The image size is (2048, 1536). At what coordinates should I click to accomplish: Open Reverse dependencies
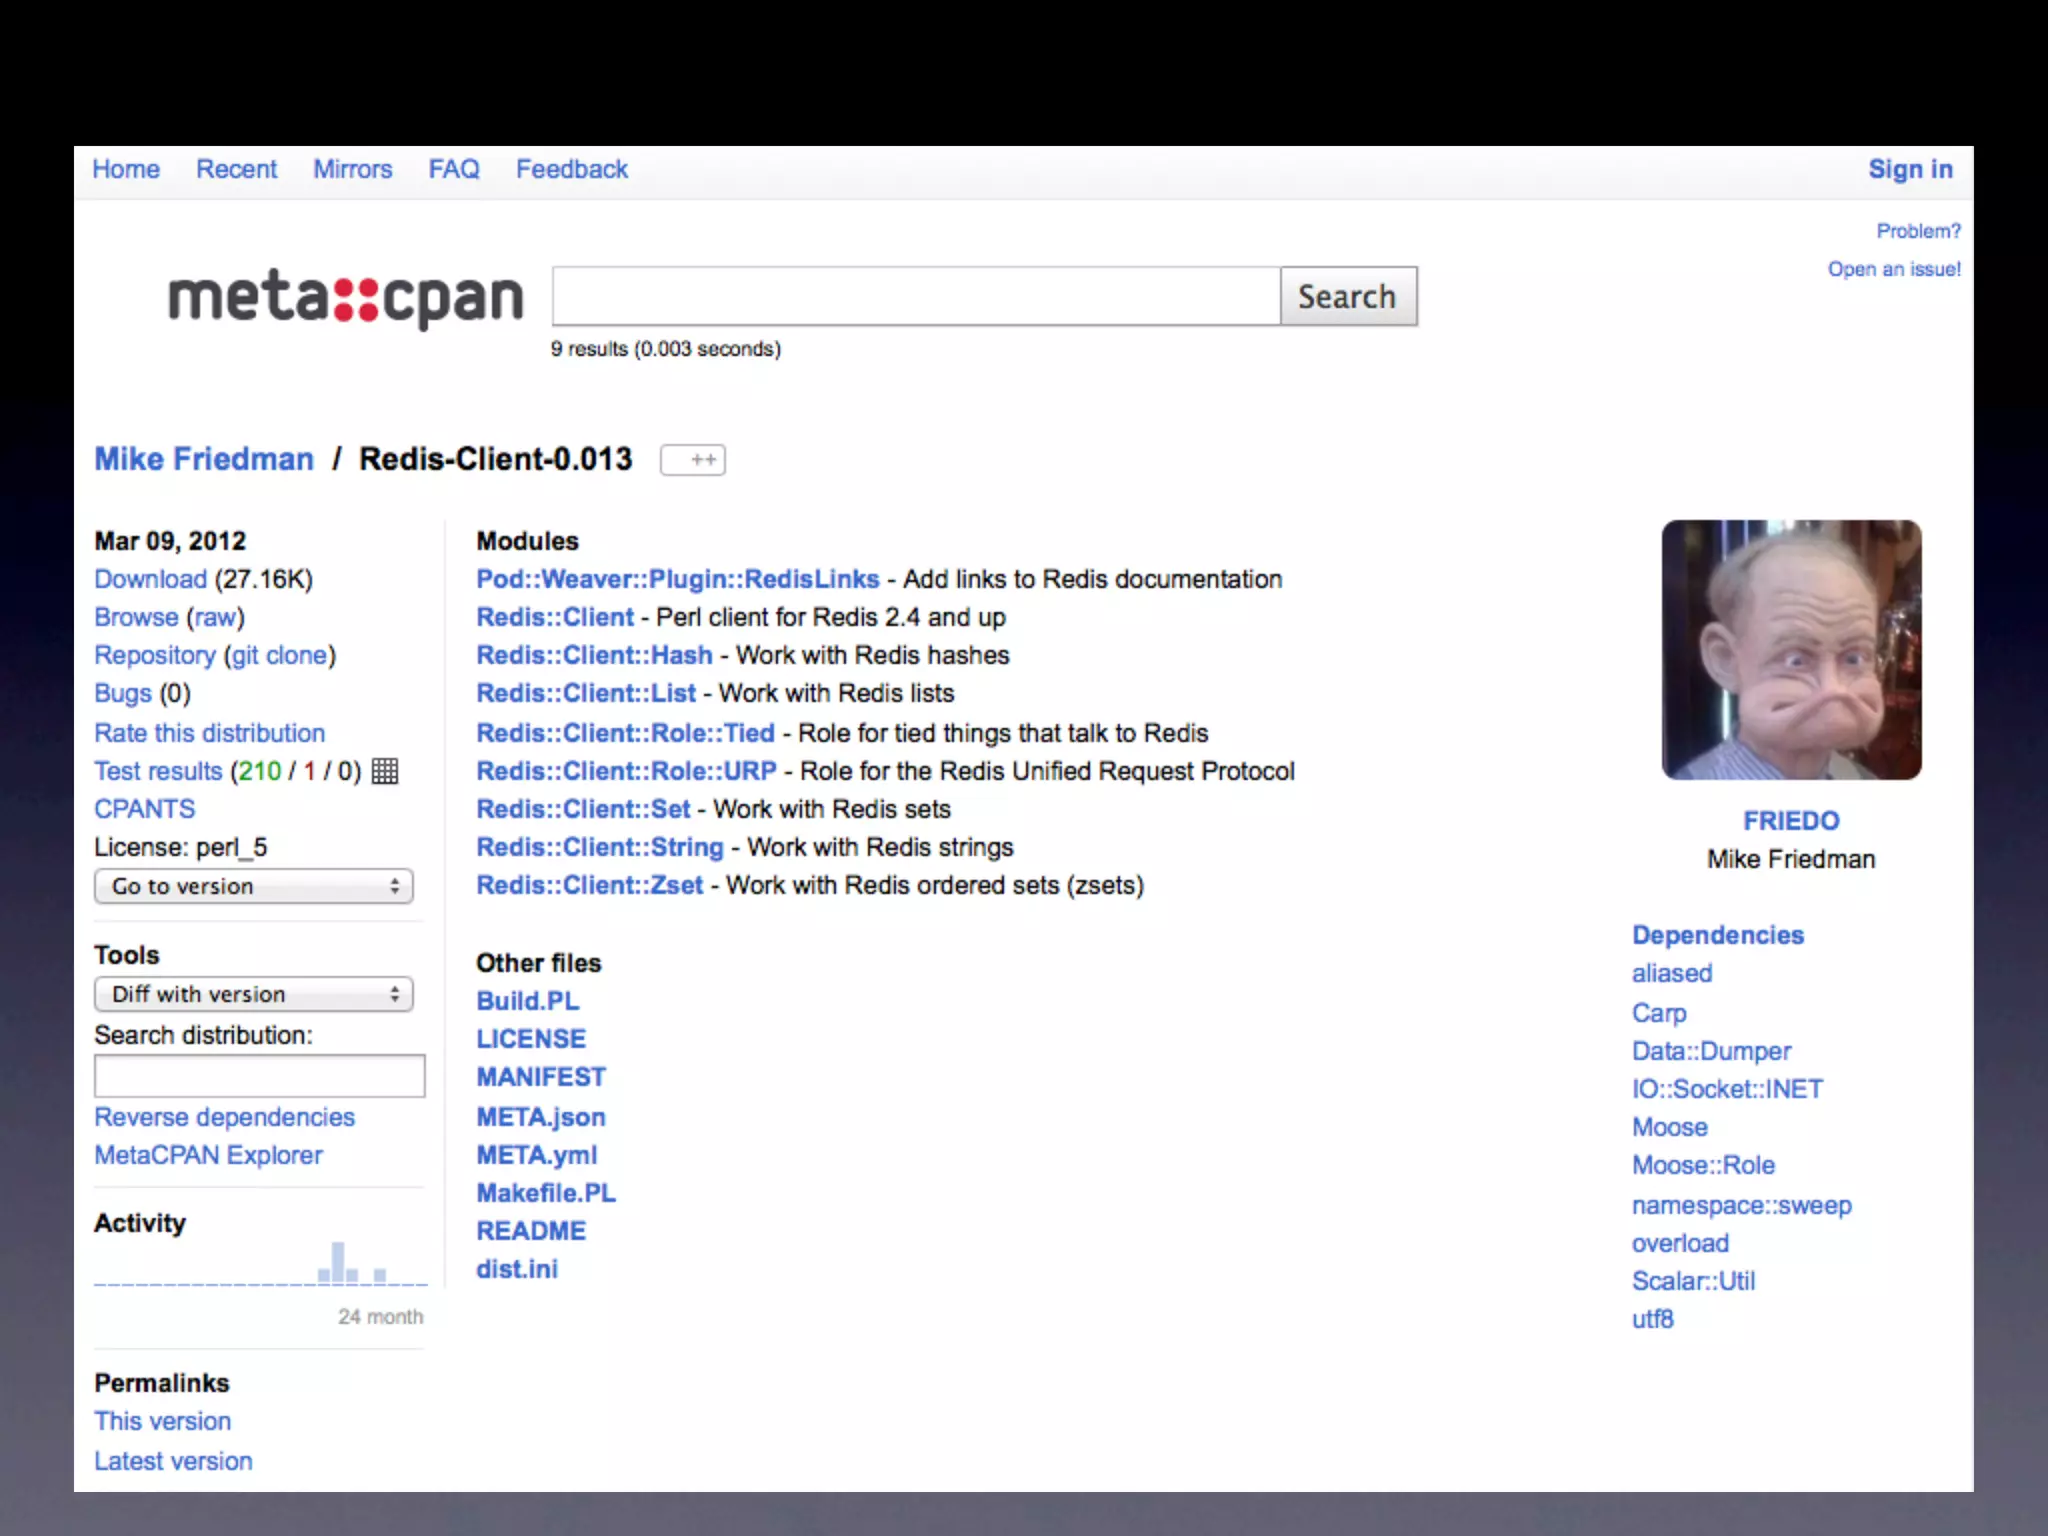224,1117
